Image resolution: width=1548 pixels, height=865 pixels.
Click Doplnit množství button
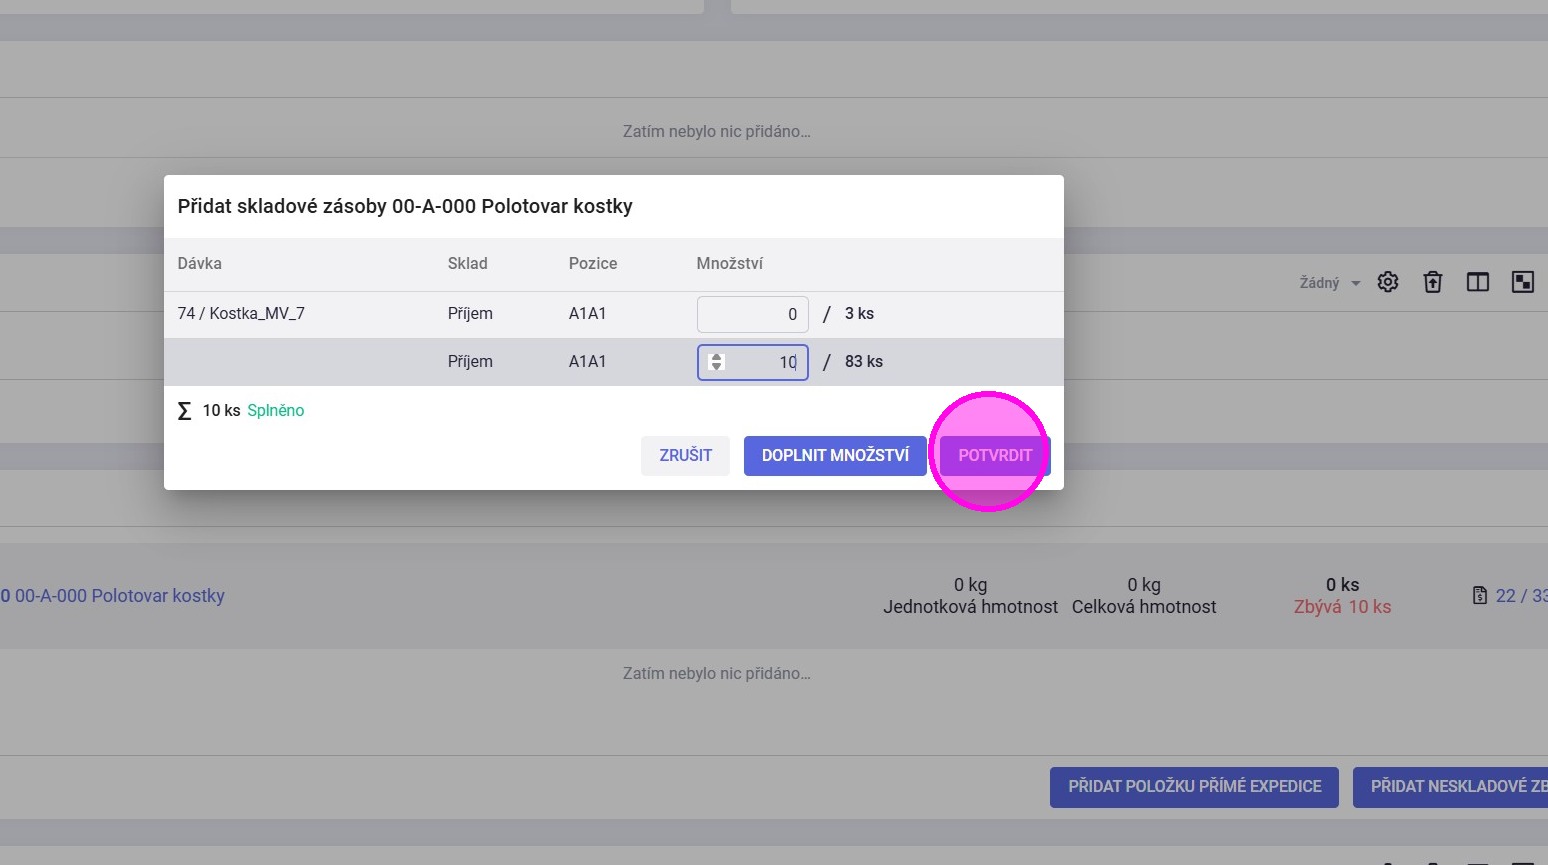(835, 456)
